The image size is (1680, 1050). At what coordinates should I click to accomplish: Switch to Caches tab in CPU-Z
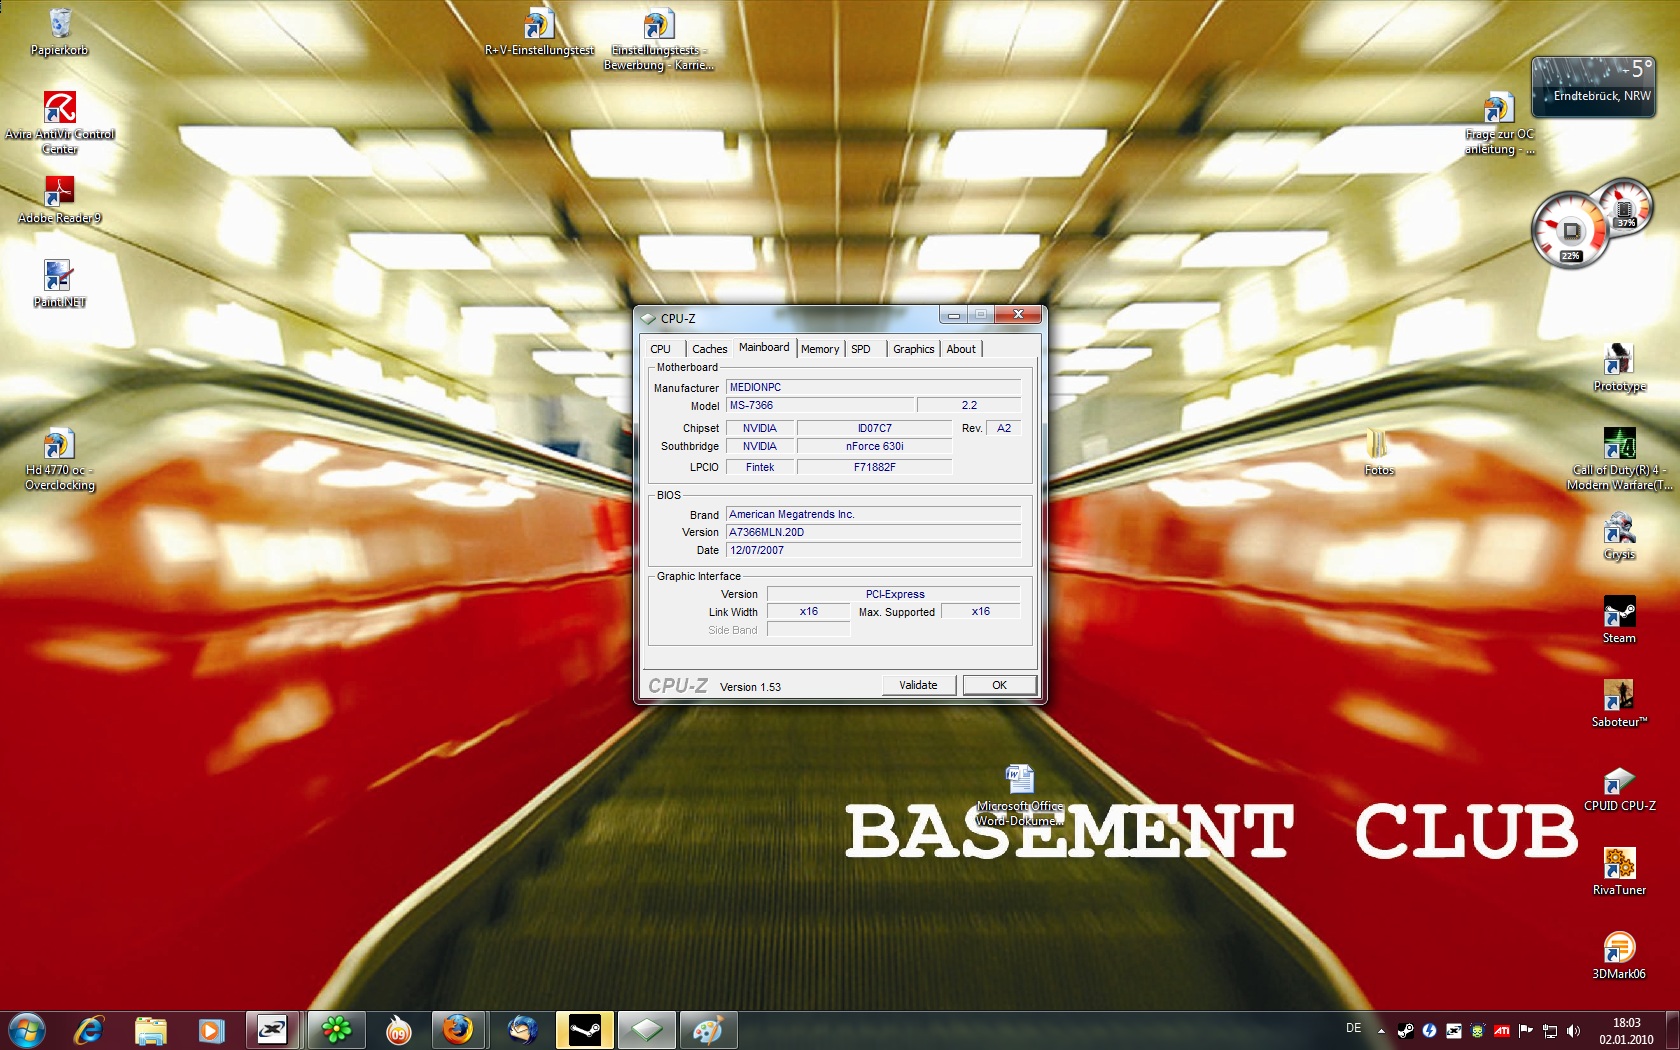click(710, 349)
